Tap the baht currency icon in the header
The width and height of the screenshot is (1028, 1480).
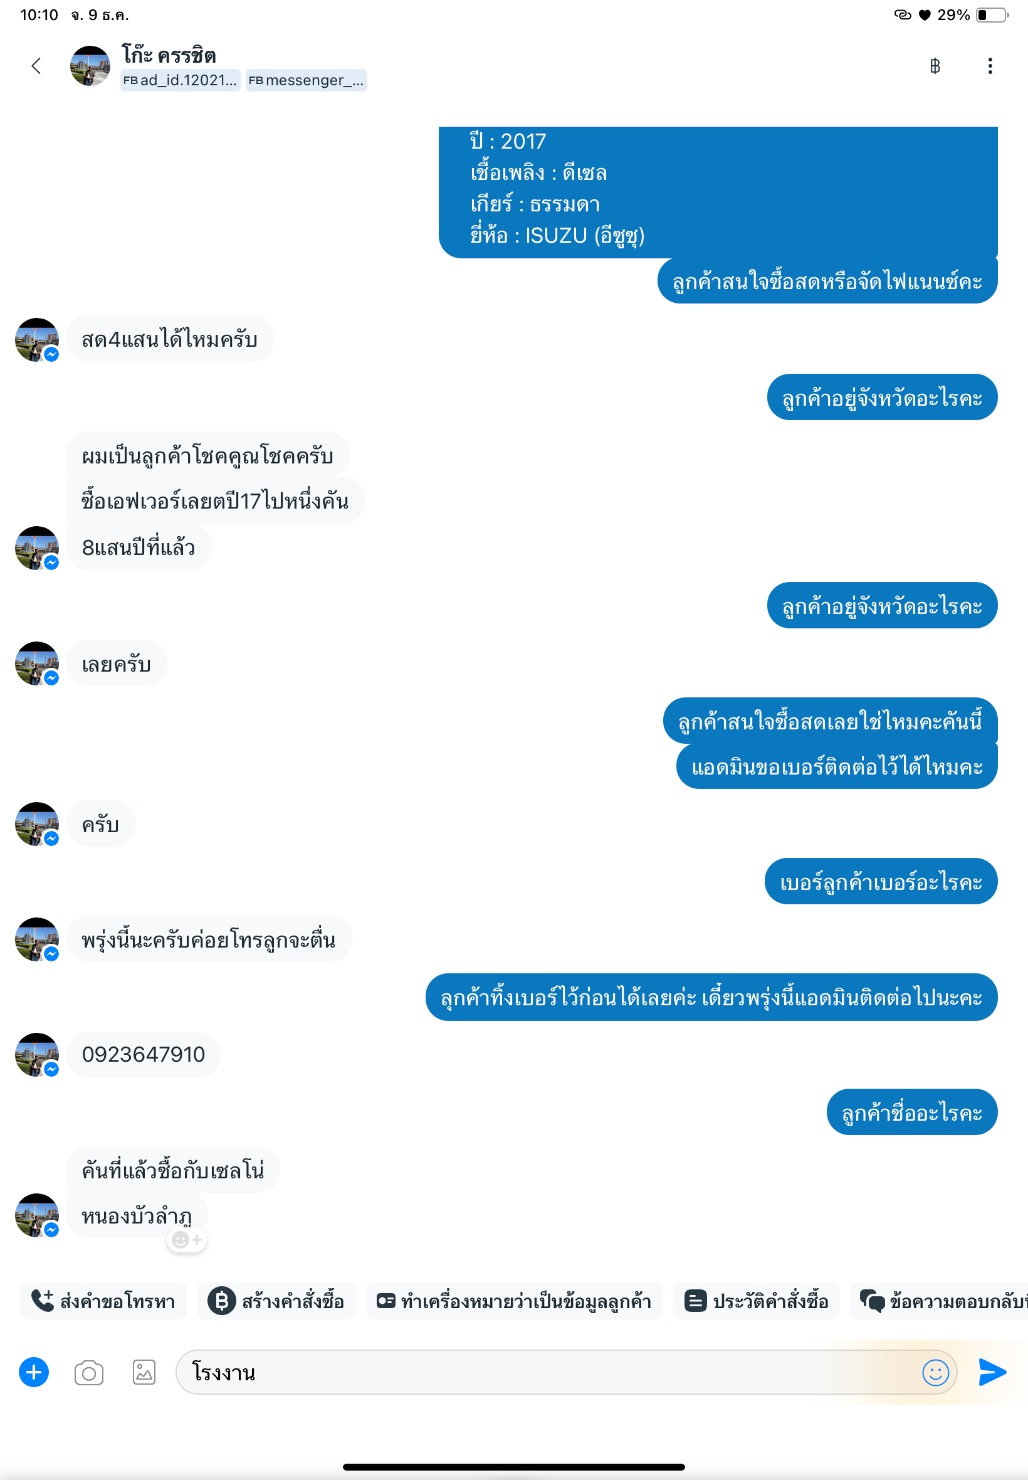935,66
